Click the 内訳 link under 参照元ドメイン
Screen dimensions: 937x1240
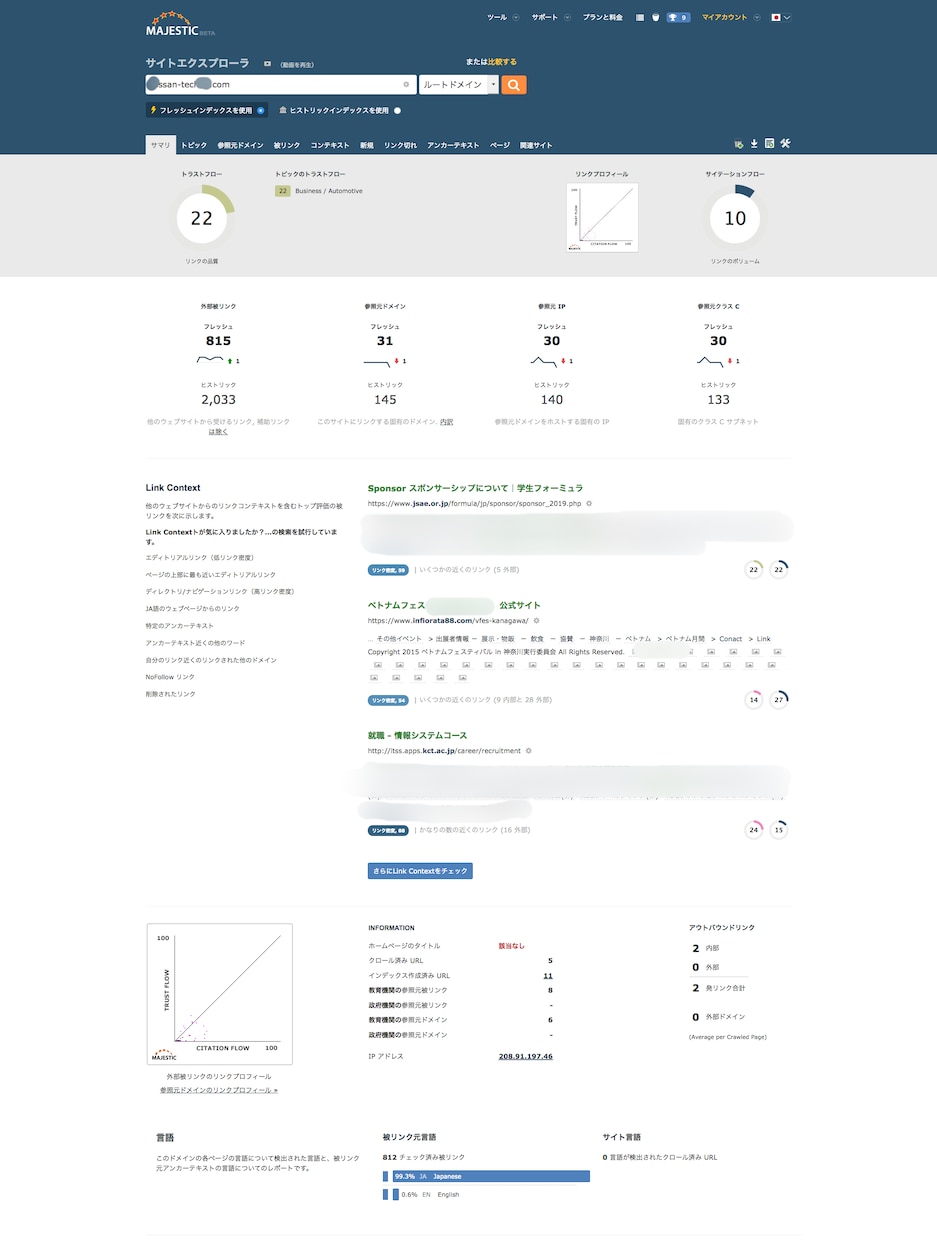(446, 422)
